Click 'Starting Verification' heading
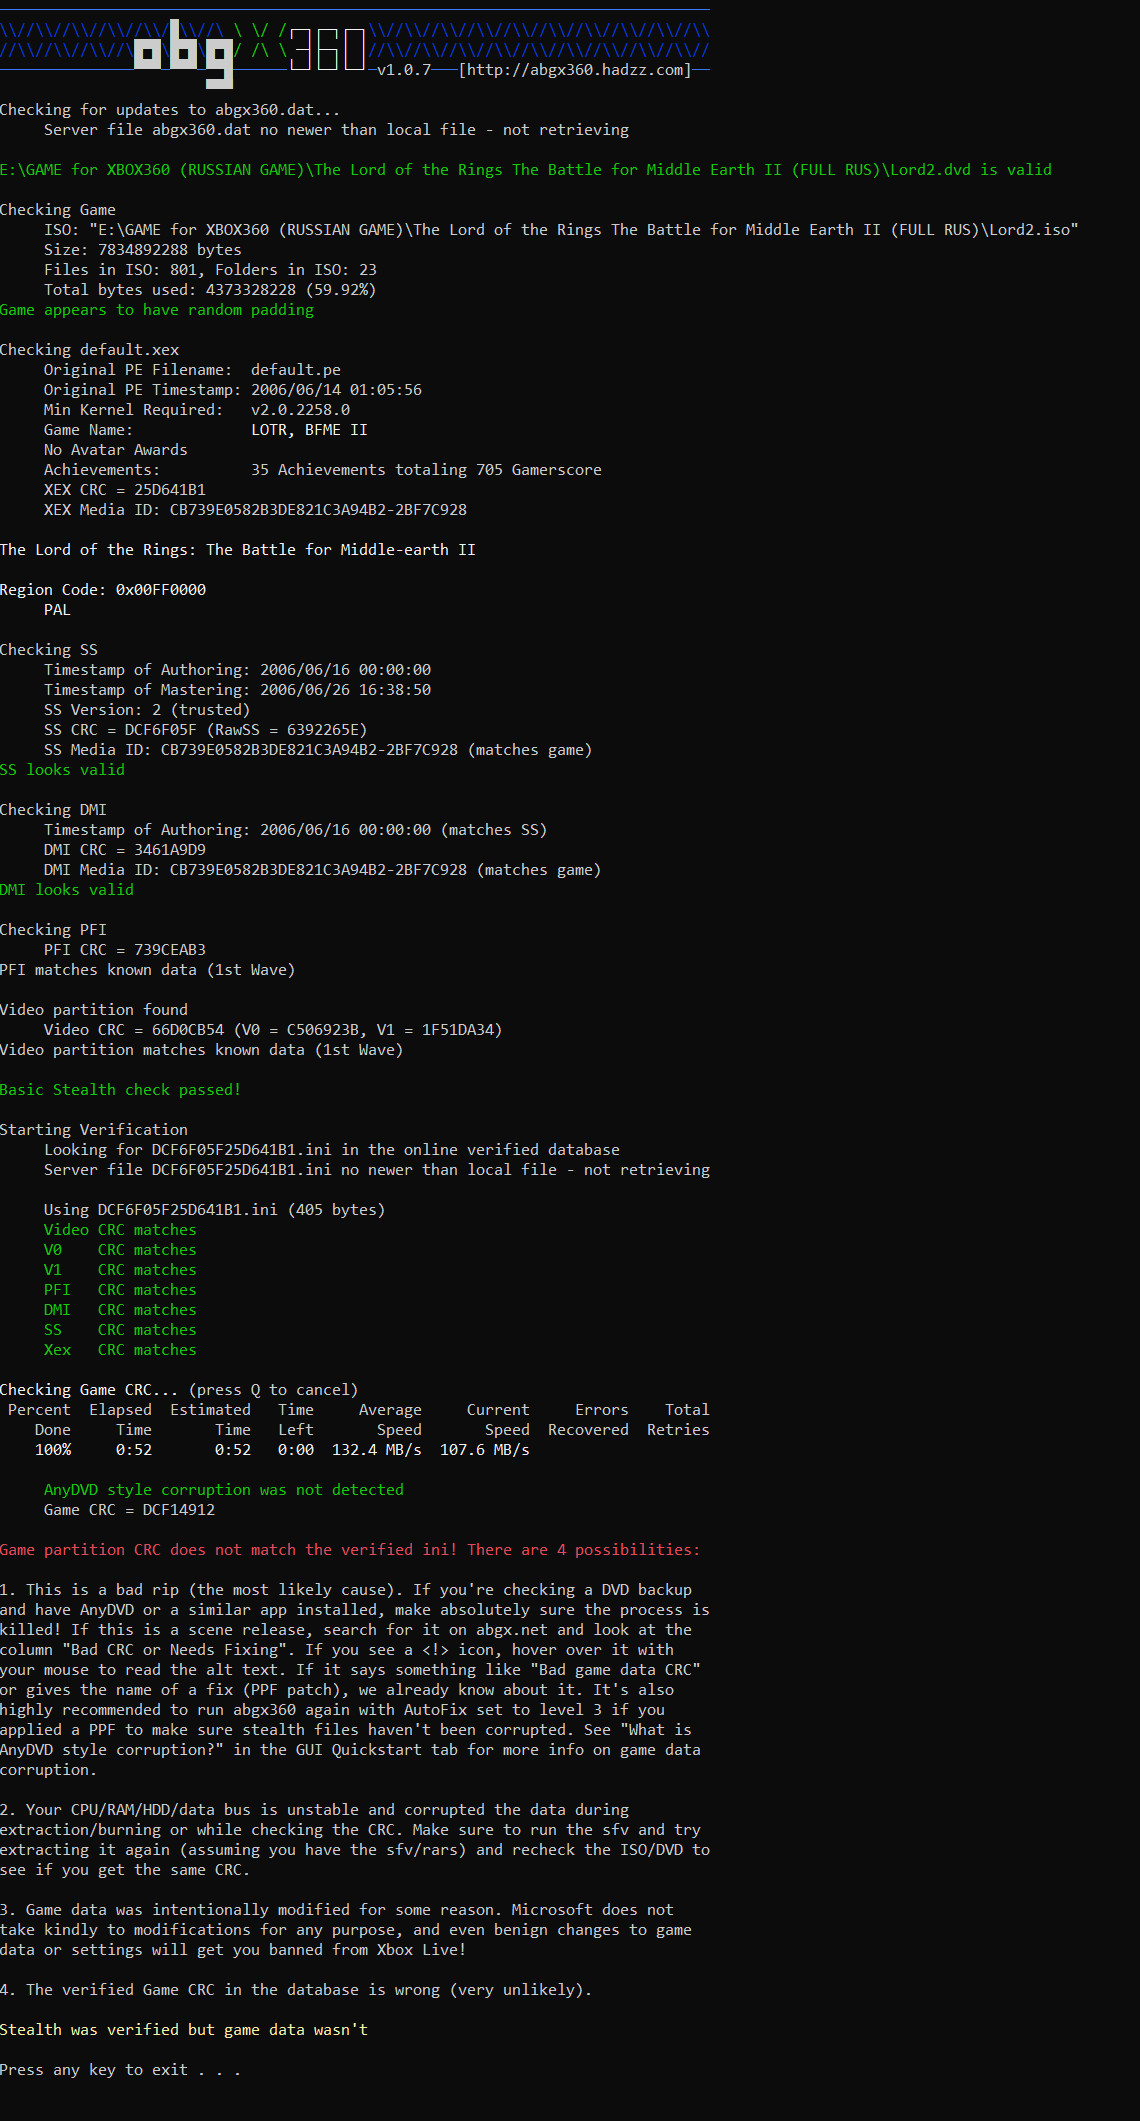Screen dimensions: 1140x2121 tap(94, 1130)
